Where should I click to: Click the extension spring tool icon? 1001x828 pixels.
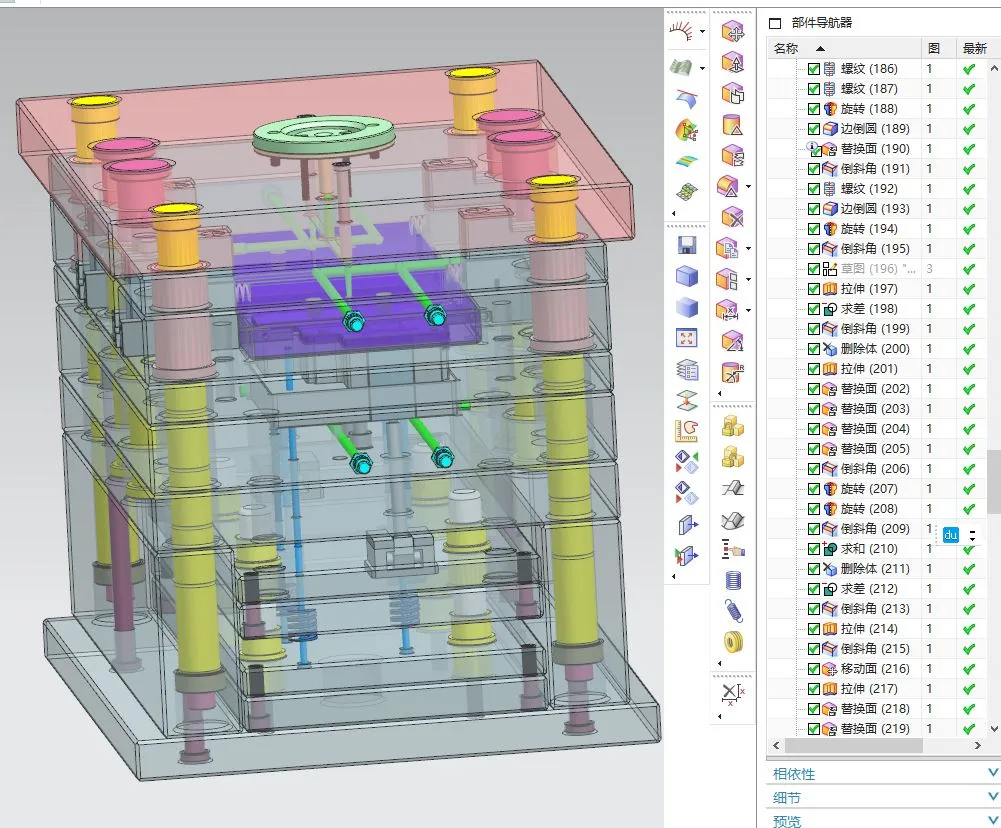point(732,609)
